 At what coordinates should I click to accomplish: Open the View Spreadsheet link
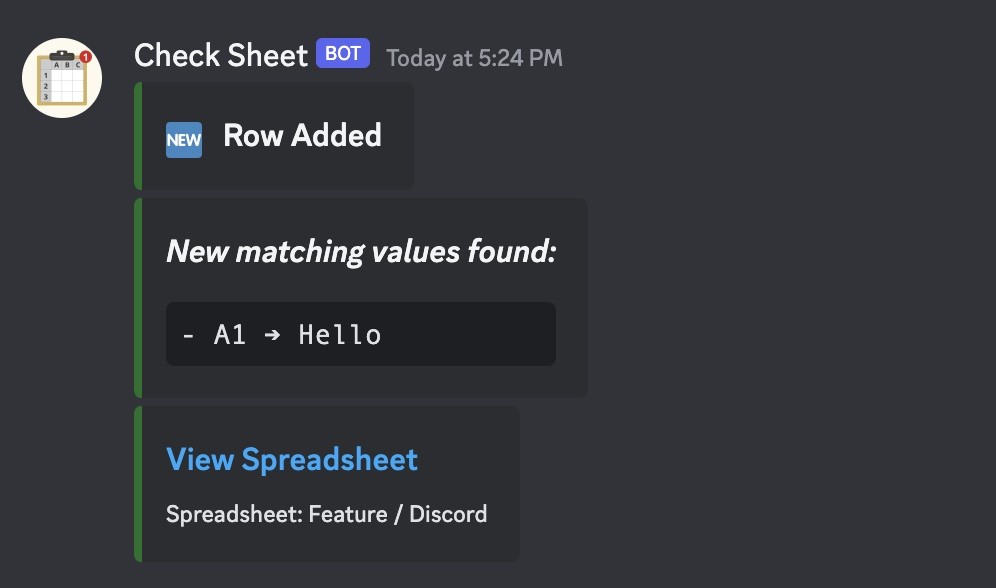tap(292, 459)
